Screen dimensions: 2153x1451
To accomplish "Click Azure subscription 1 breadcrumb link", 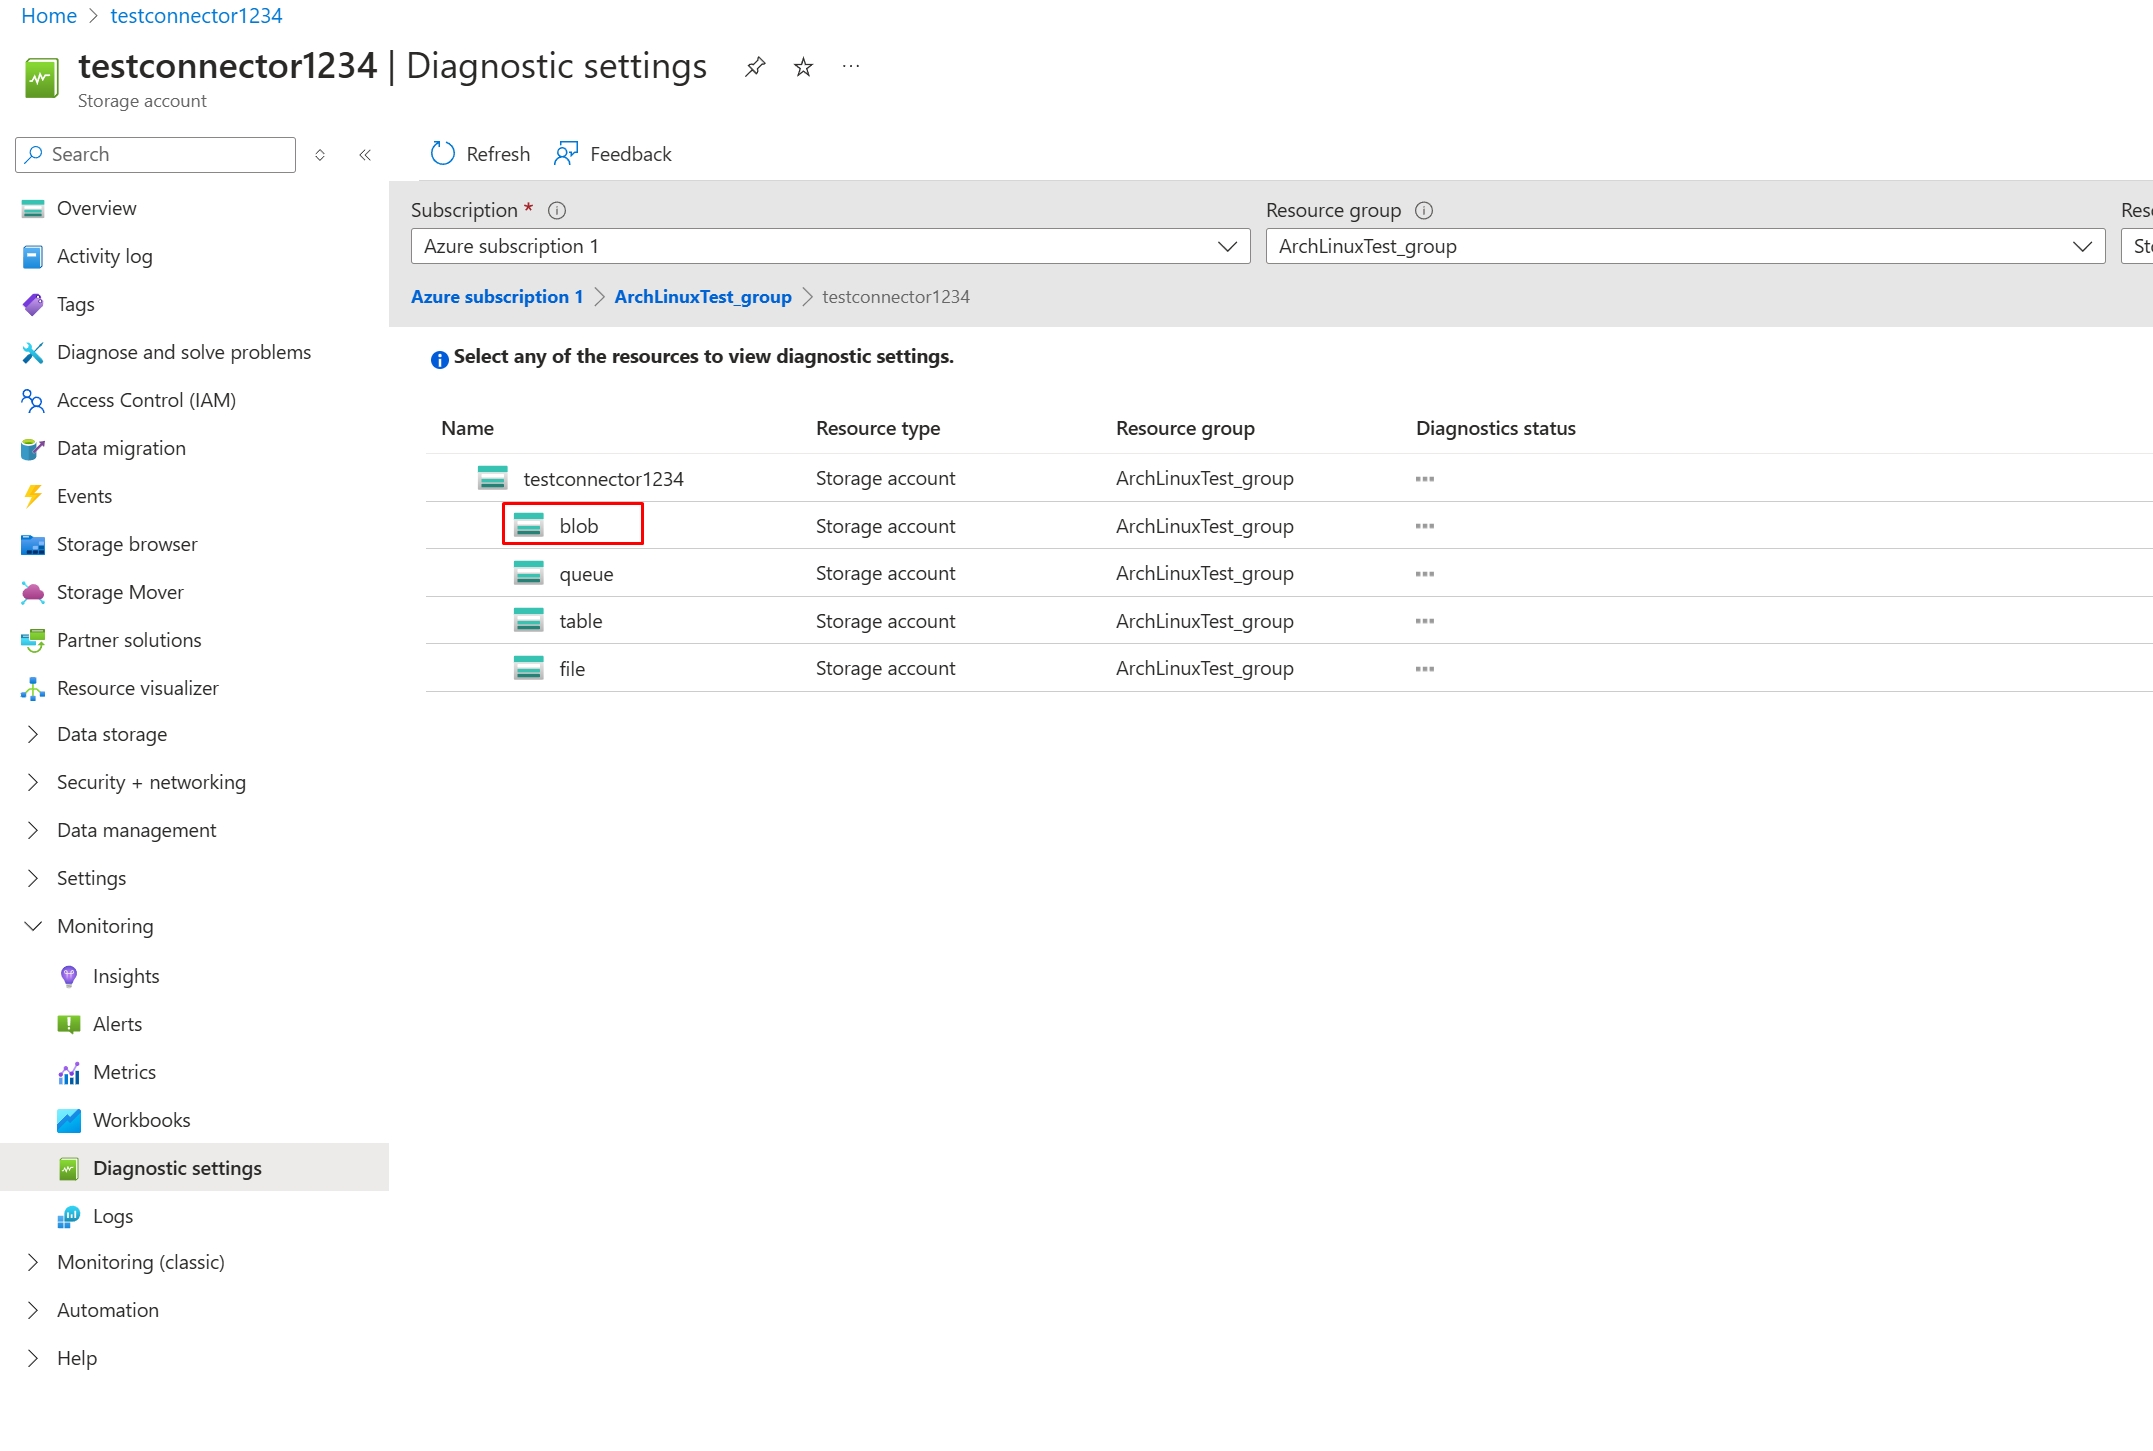I will point(497,297).
